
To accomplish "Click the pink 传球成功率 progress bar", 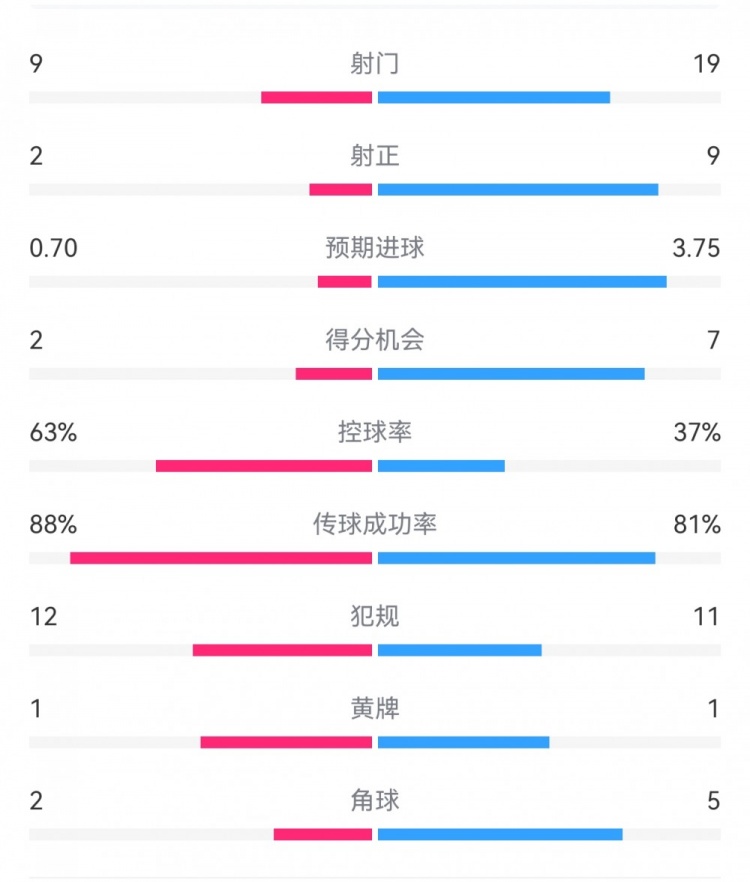I will coord(221,558).
